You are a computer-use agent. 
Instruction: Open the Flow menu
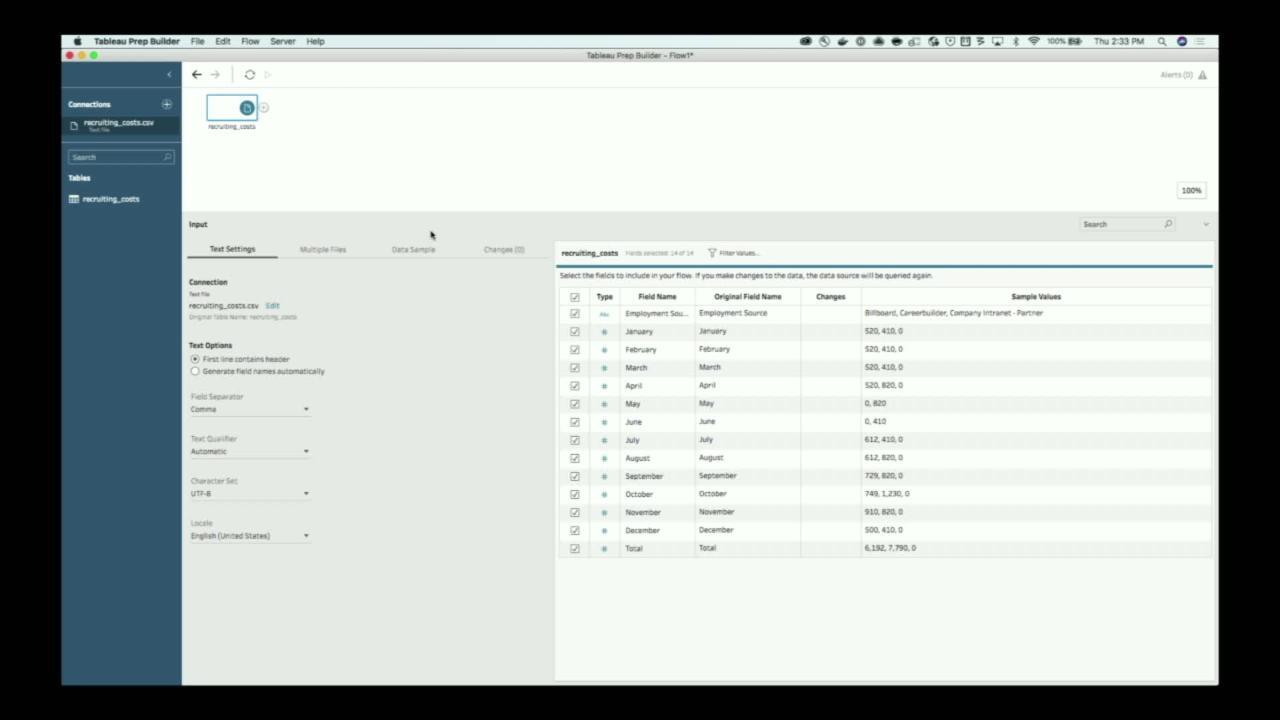tap(250, 42)
